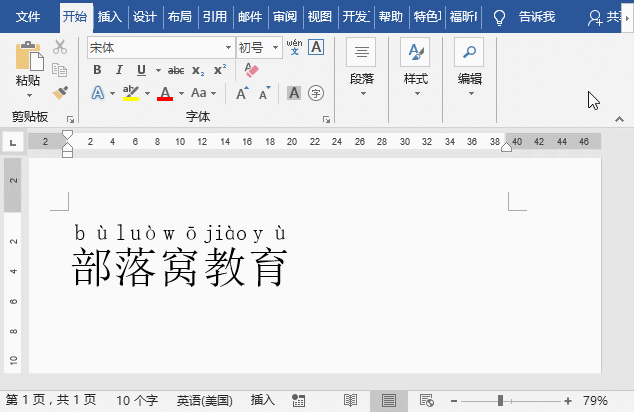Switch to the 插入 ribbon tab
The image size is (634, 412).
click(x=109, y=17)
